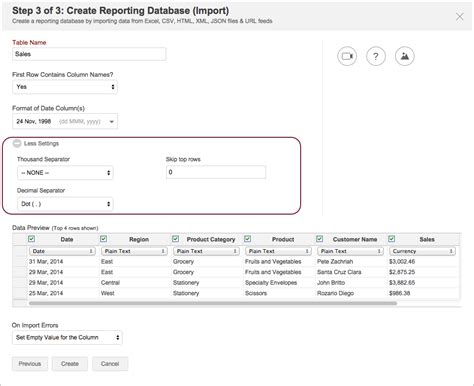Click the $3,882.65 sales value

point(402,283)
